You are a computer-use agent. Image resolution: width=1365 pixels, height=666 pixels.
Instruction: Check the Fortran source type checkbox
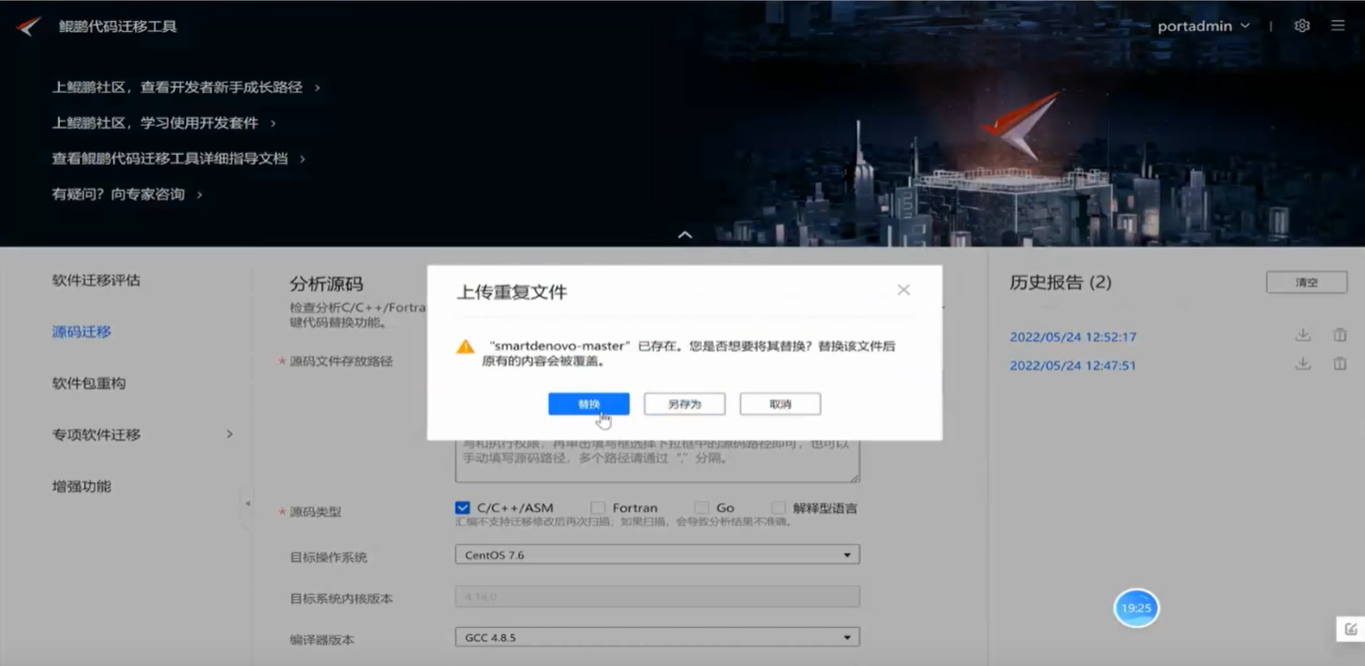tap(598, 508)
